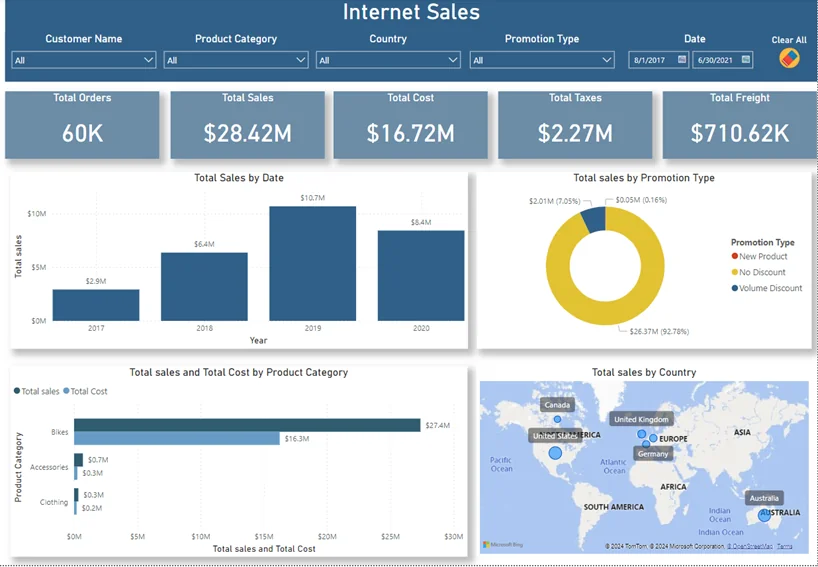Click the 6/30/2021 end date field
The width and height of the screenshot is (818, 567).
714,60
